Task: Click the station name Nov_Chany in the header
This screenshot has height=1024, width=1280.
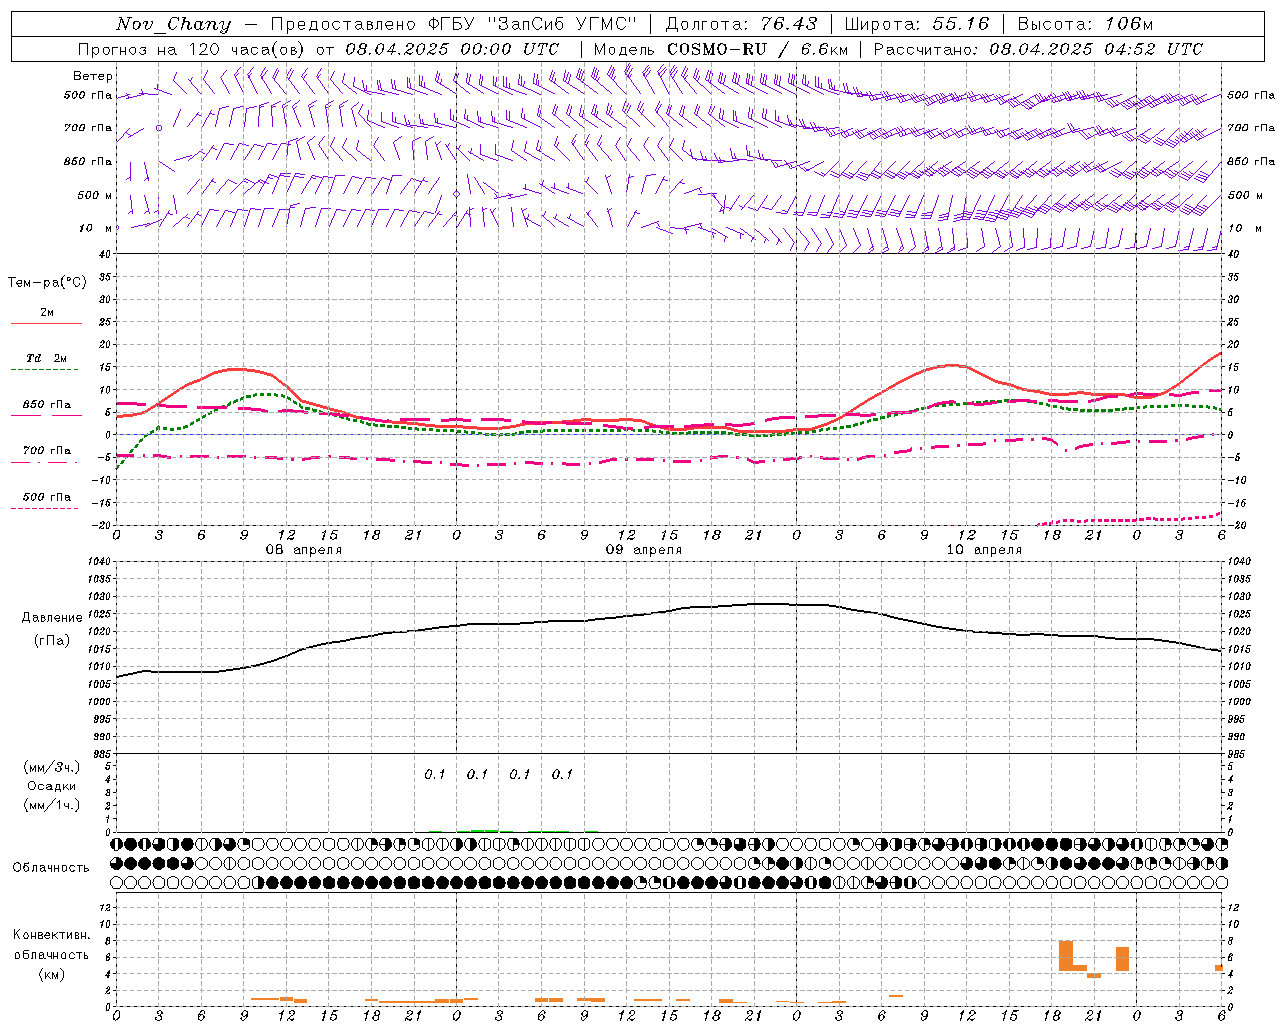Action: (x=173, y=24)
